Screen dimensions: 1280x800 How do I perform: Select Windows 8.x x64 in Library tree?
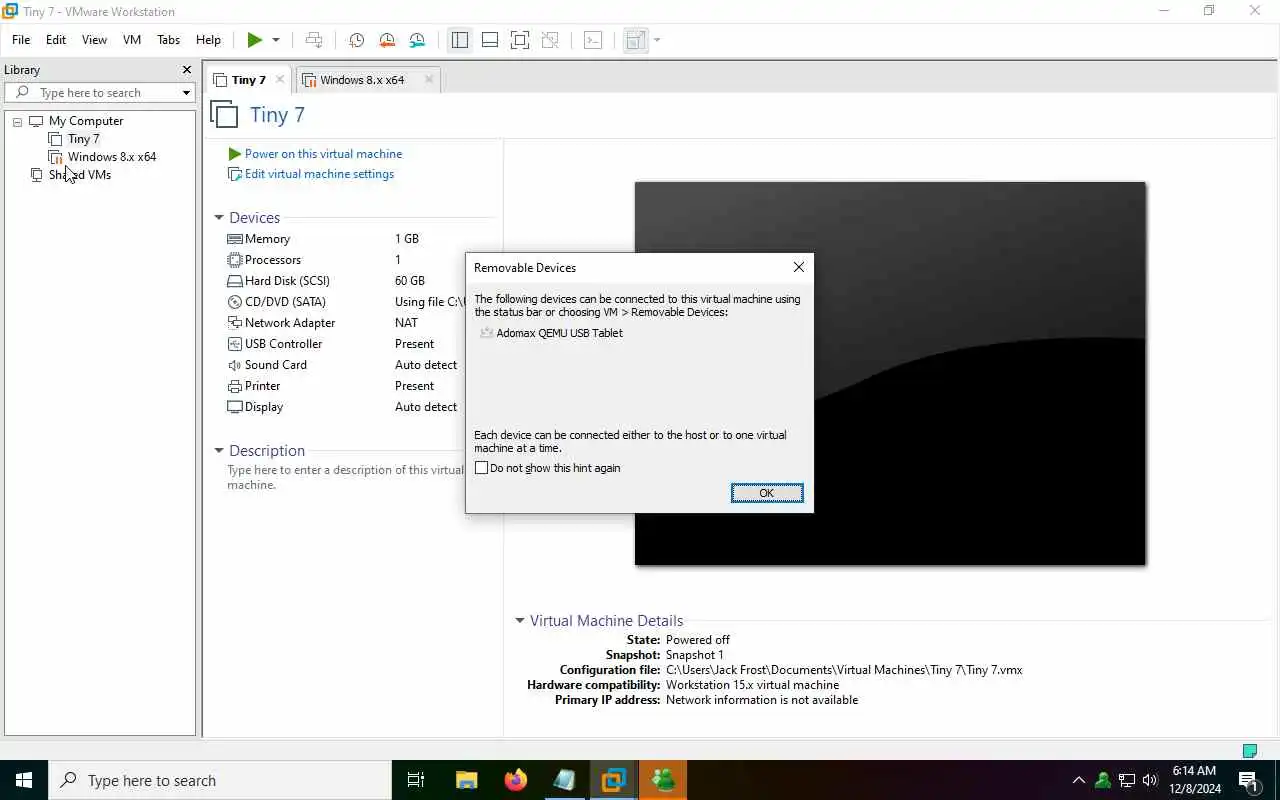point(111,157)
